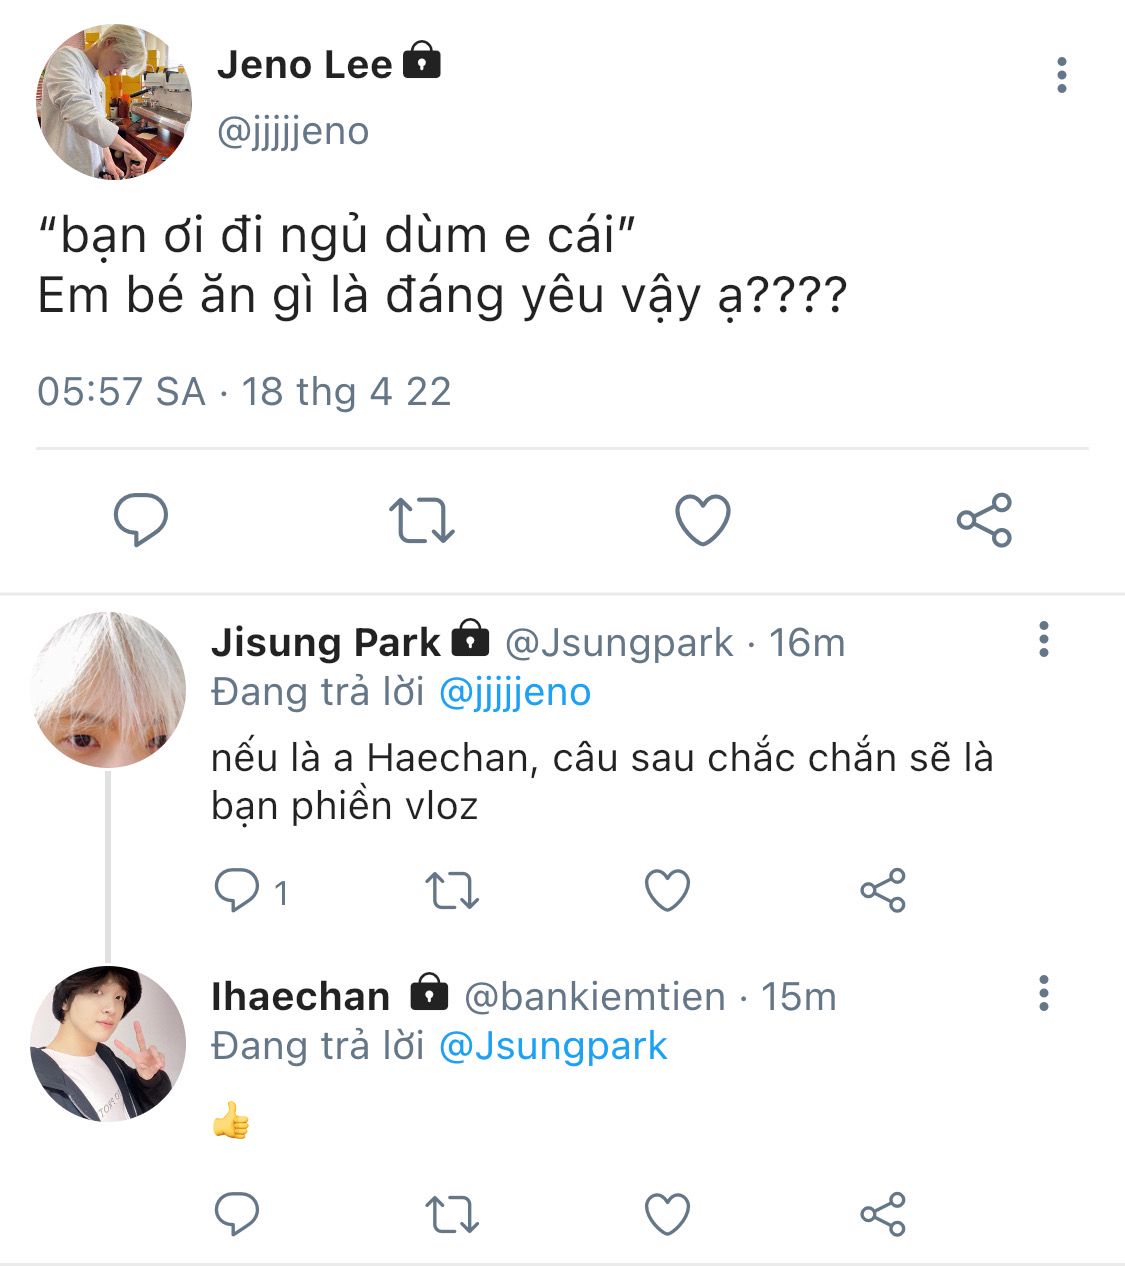
Task: Share Jeno Lee's main tweet
Action: [x=984, y=520]
